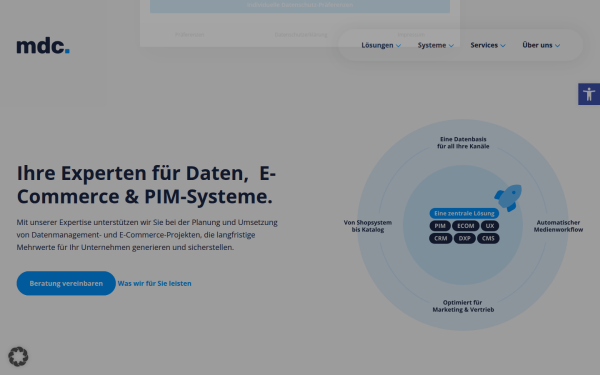This screenshot has width=600, height=375.
Task: Select the CRM tag in the diagram
Action: [x=440, y=238]
